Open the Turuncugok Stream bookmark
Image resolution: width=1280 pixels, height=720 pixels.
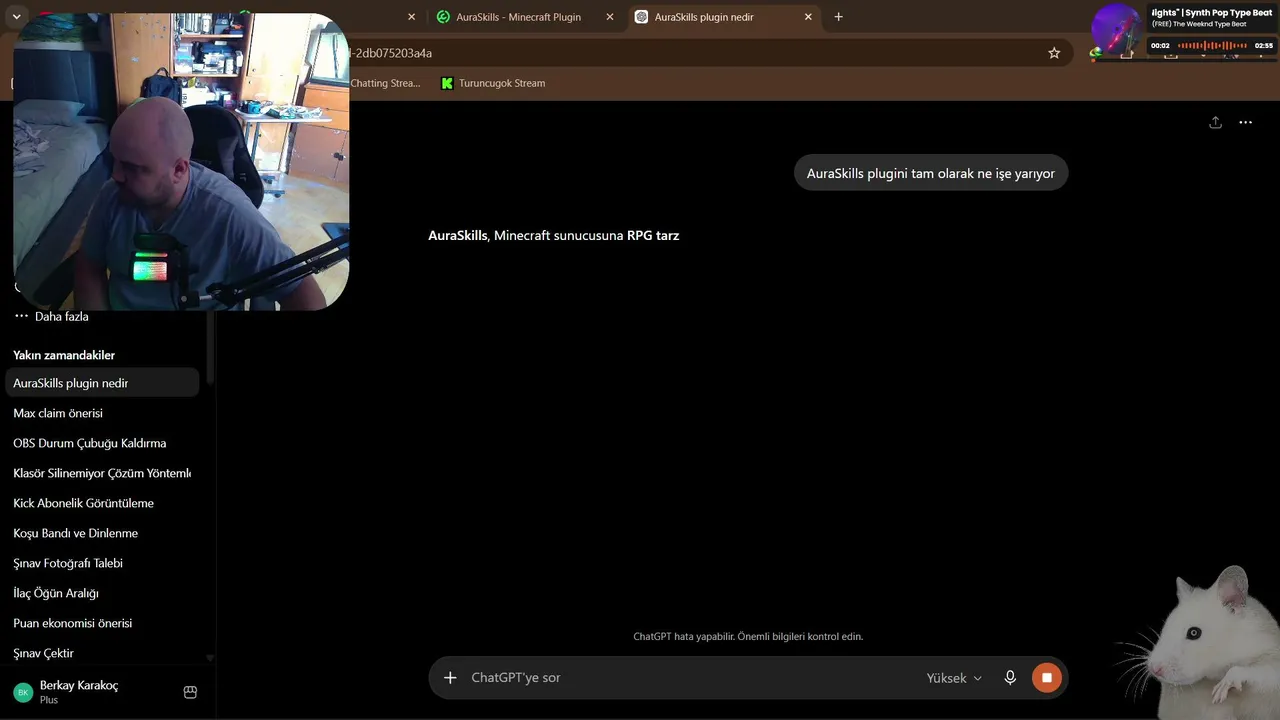[493, 83]
